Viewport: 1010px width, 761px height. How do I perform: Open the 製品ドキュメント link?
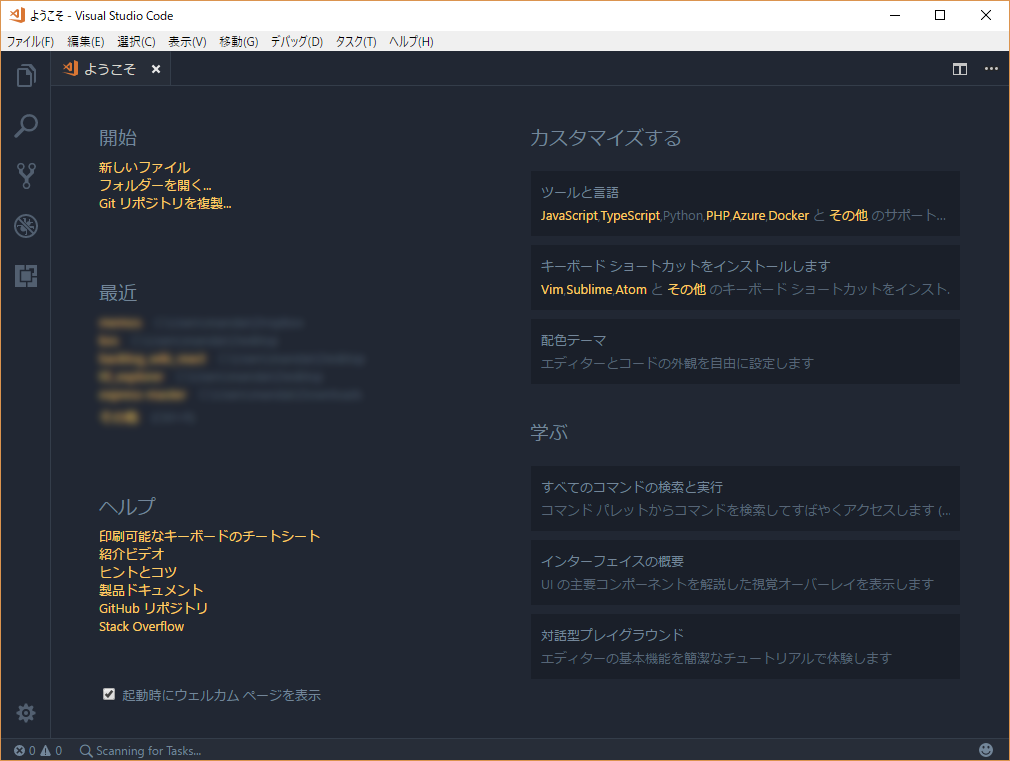151,590
